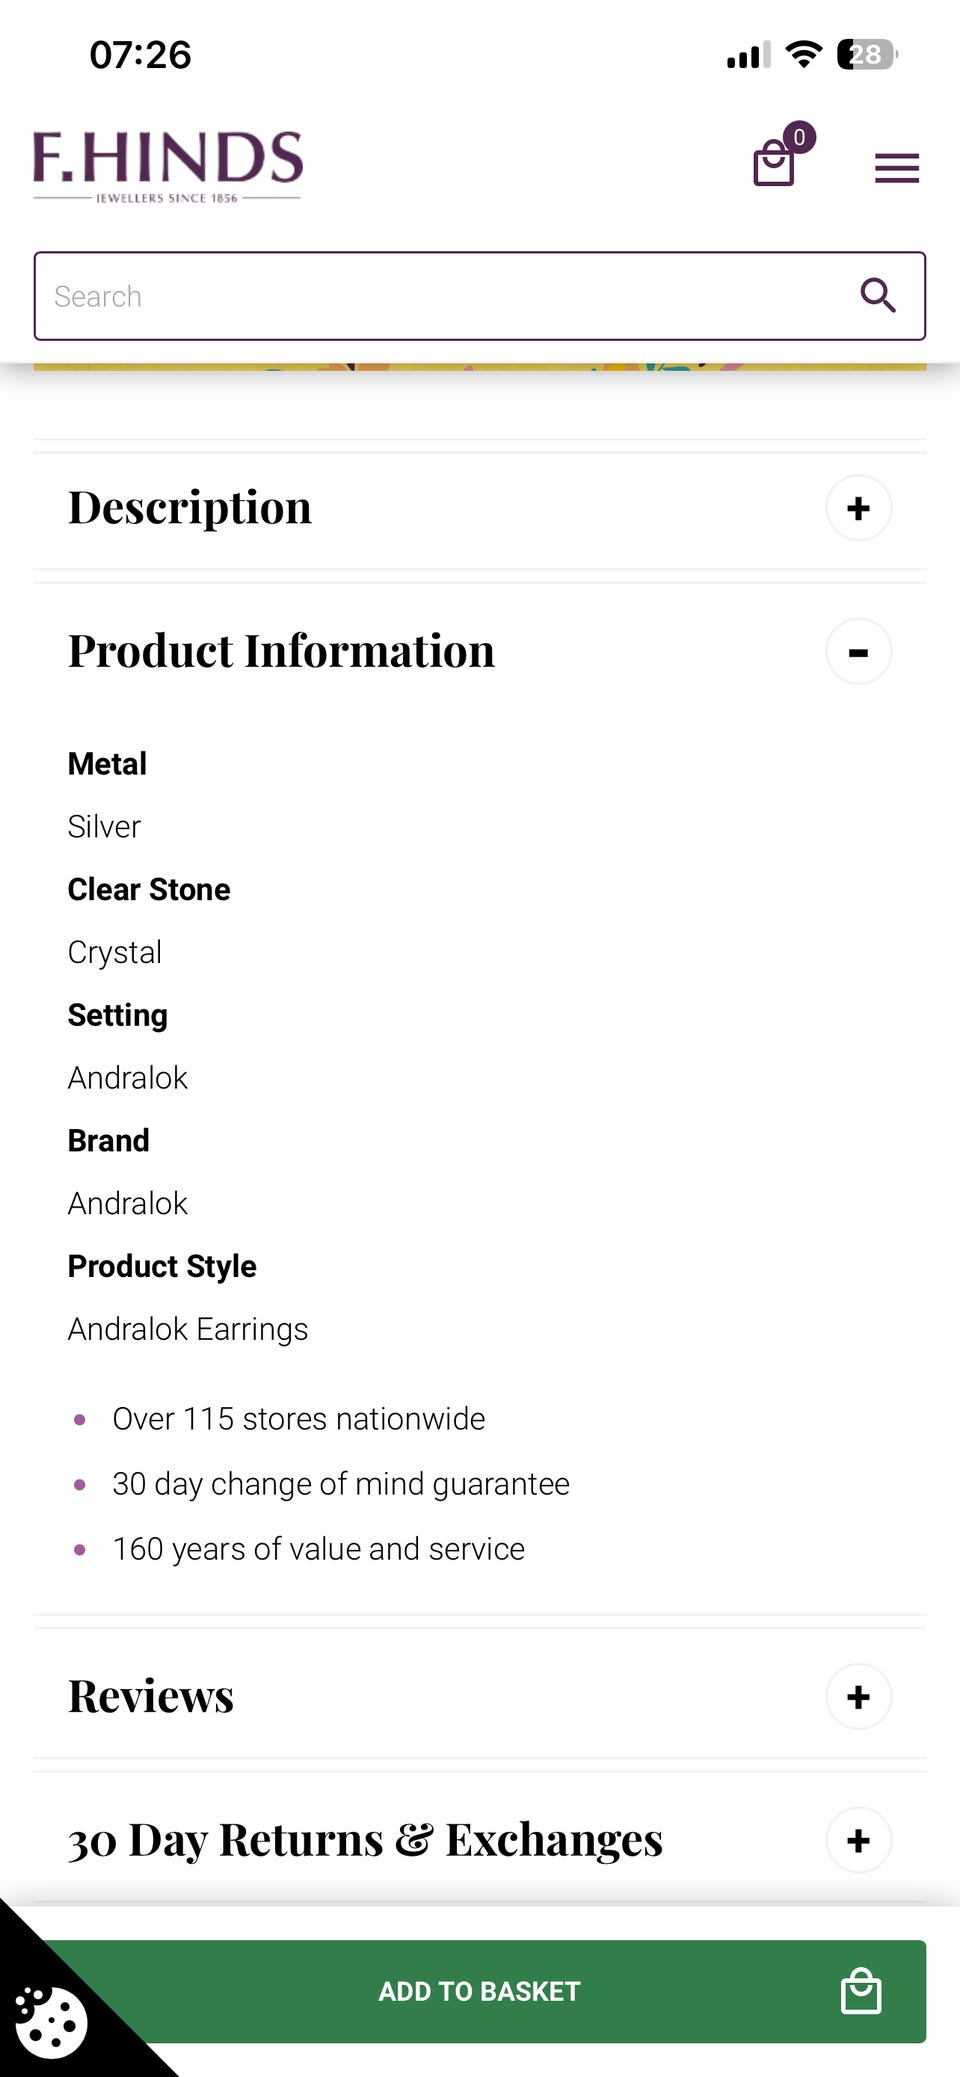Tap the F.Hinds logo
This screenshot has height=2077, width=960.
[x=168, y=167]
